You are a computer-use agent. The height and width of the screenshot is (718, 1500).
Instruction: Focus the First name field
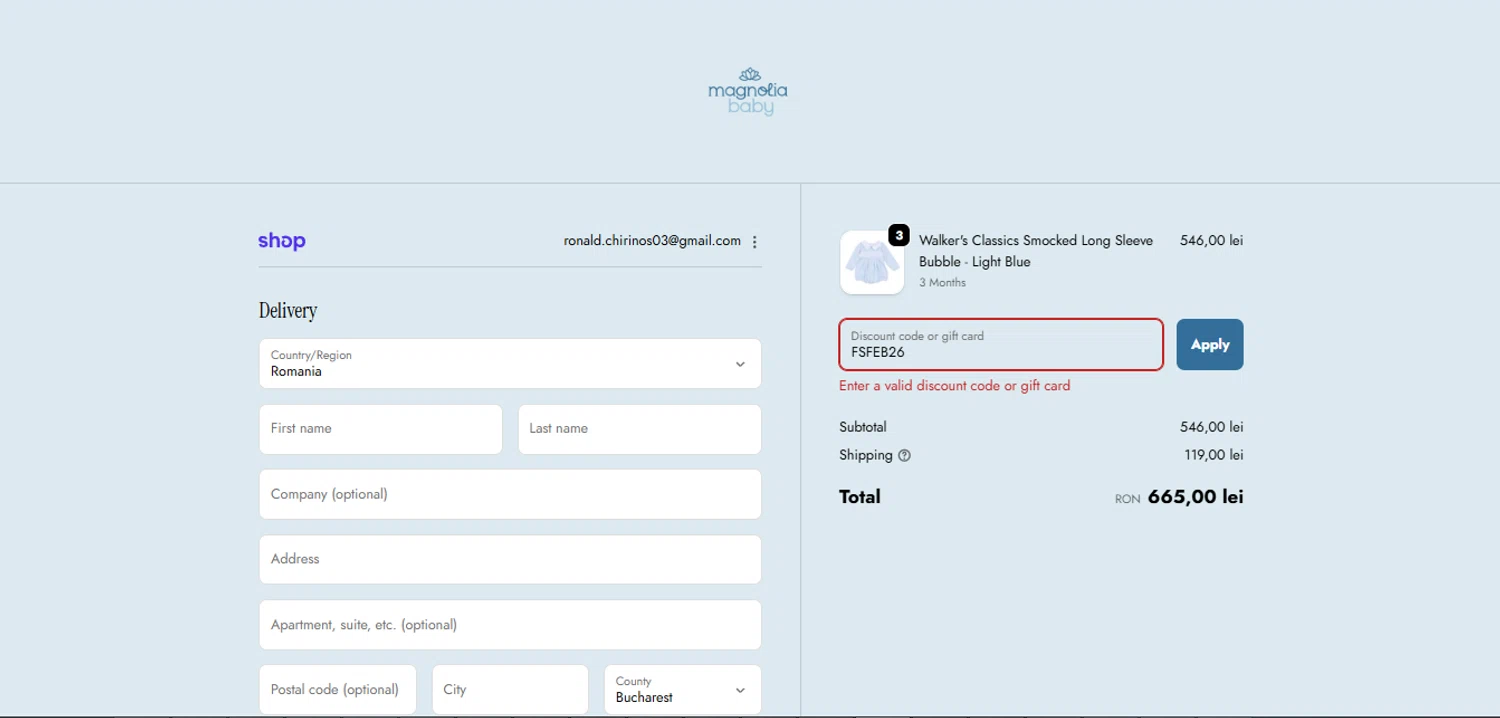[x=381, y=429]
